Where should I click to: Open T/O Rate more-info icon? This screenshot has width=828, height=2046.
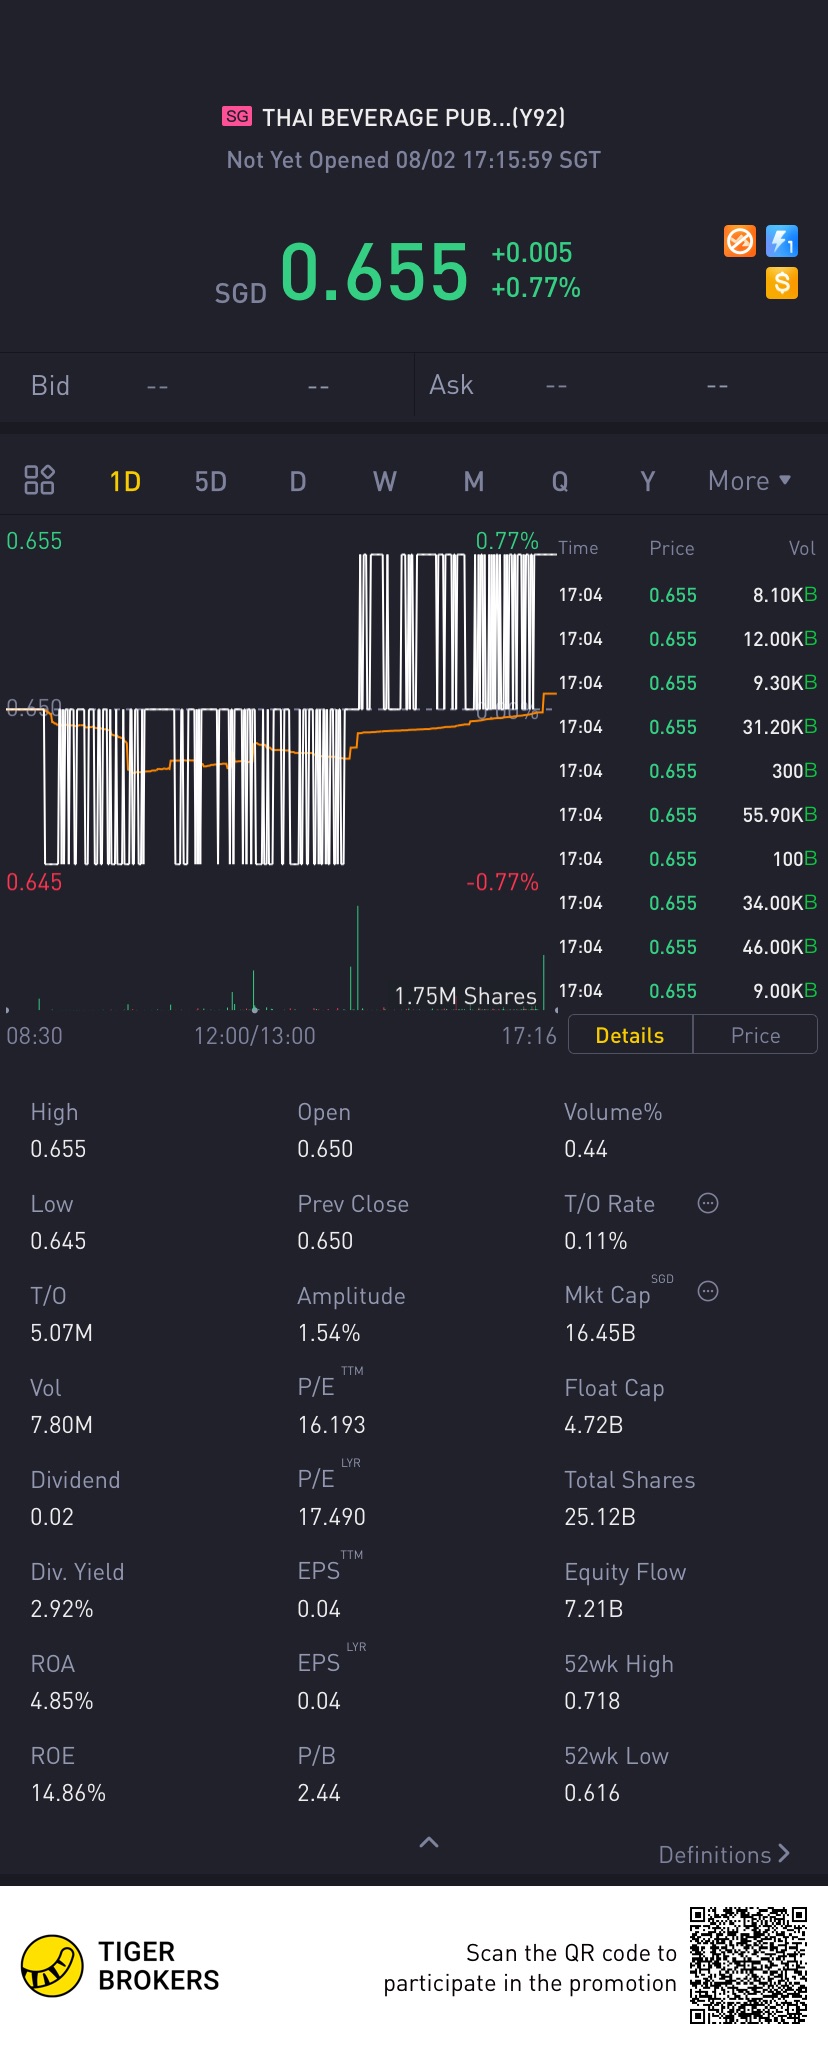[x=708, y=1203]
